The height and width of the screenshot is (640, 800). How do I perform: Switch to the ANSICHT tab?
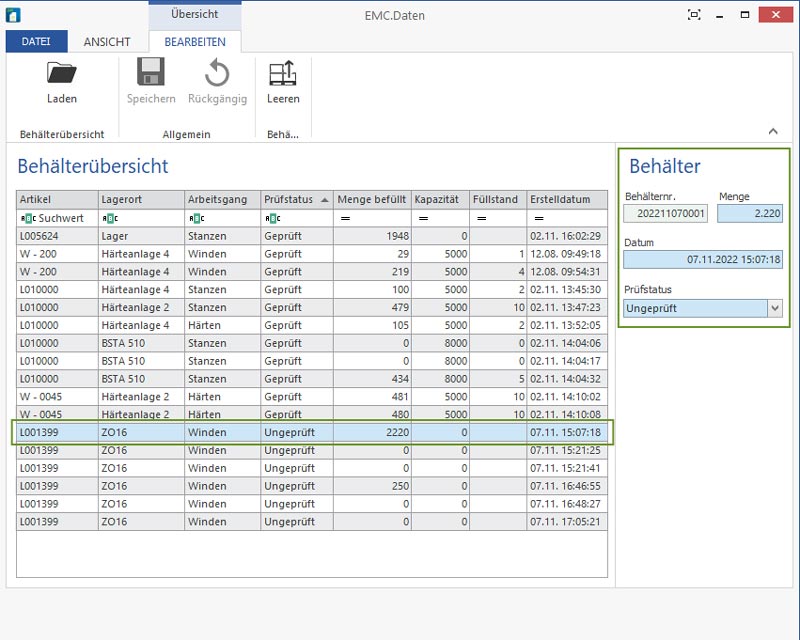pyautogui.click(x=108, y=42)
